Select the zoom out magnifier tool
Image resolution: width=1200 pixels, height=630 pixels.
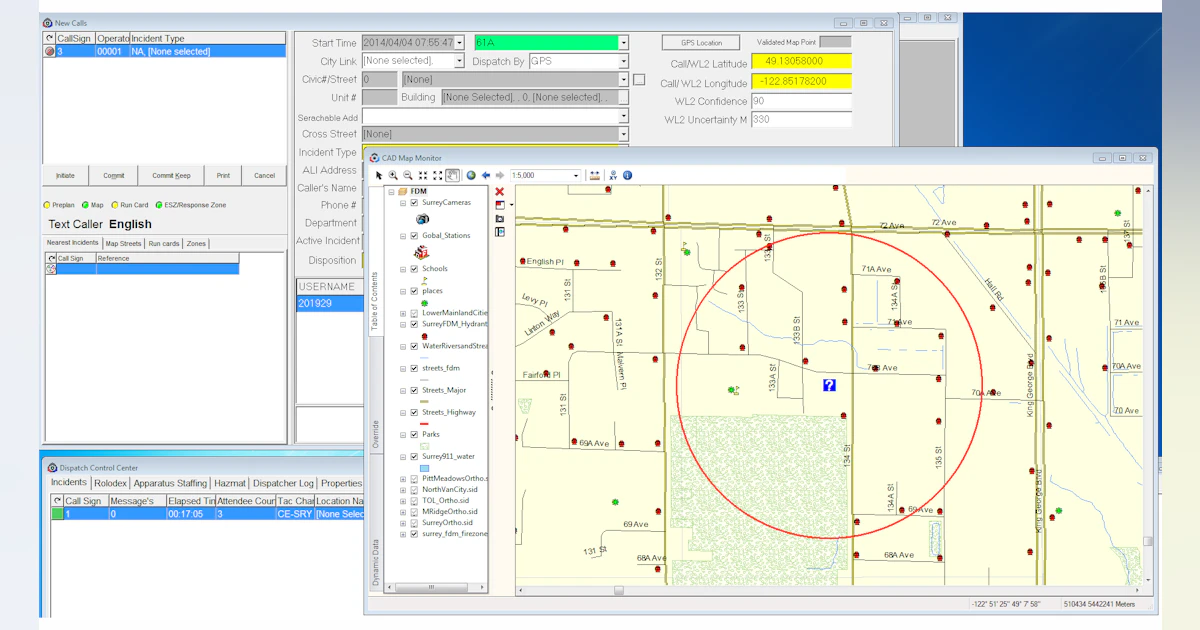pos(408,176)
